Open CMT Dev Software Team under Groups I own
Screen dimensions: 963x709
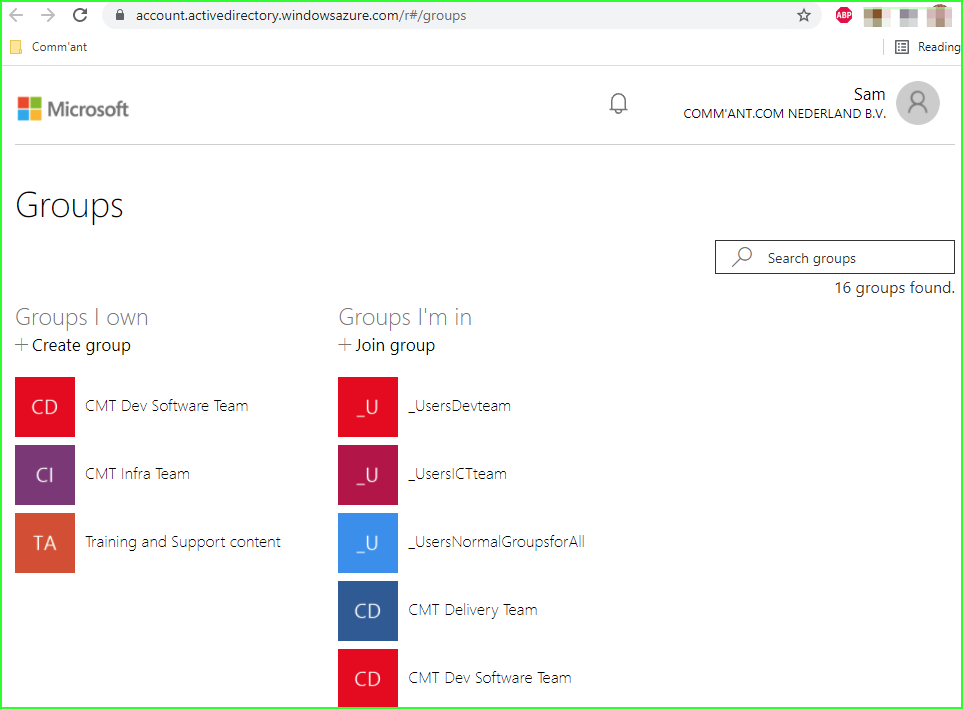pyautogui.click(x=166, y=406)
